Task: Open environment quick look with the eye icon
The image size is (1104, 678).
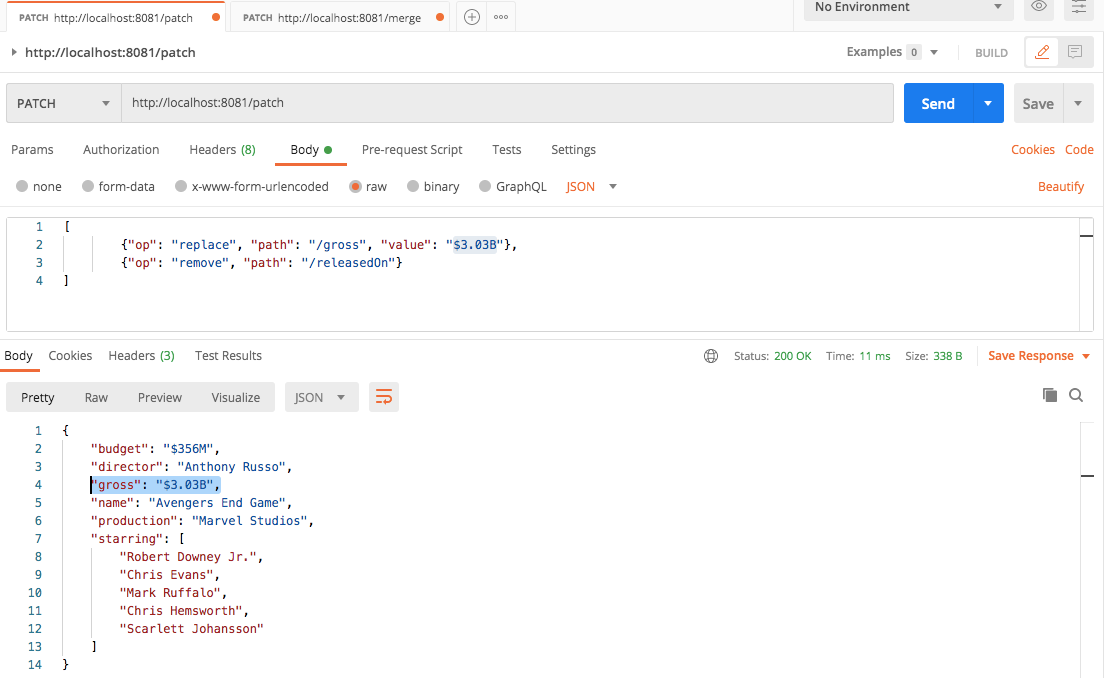Action: click(1038, 9)
